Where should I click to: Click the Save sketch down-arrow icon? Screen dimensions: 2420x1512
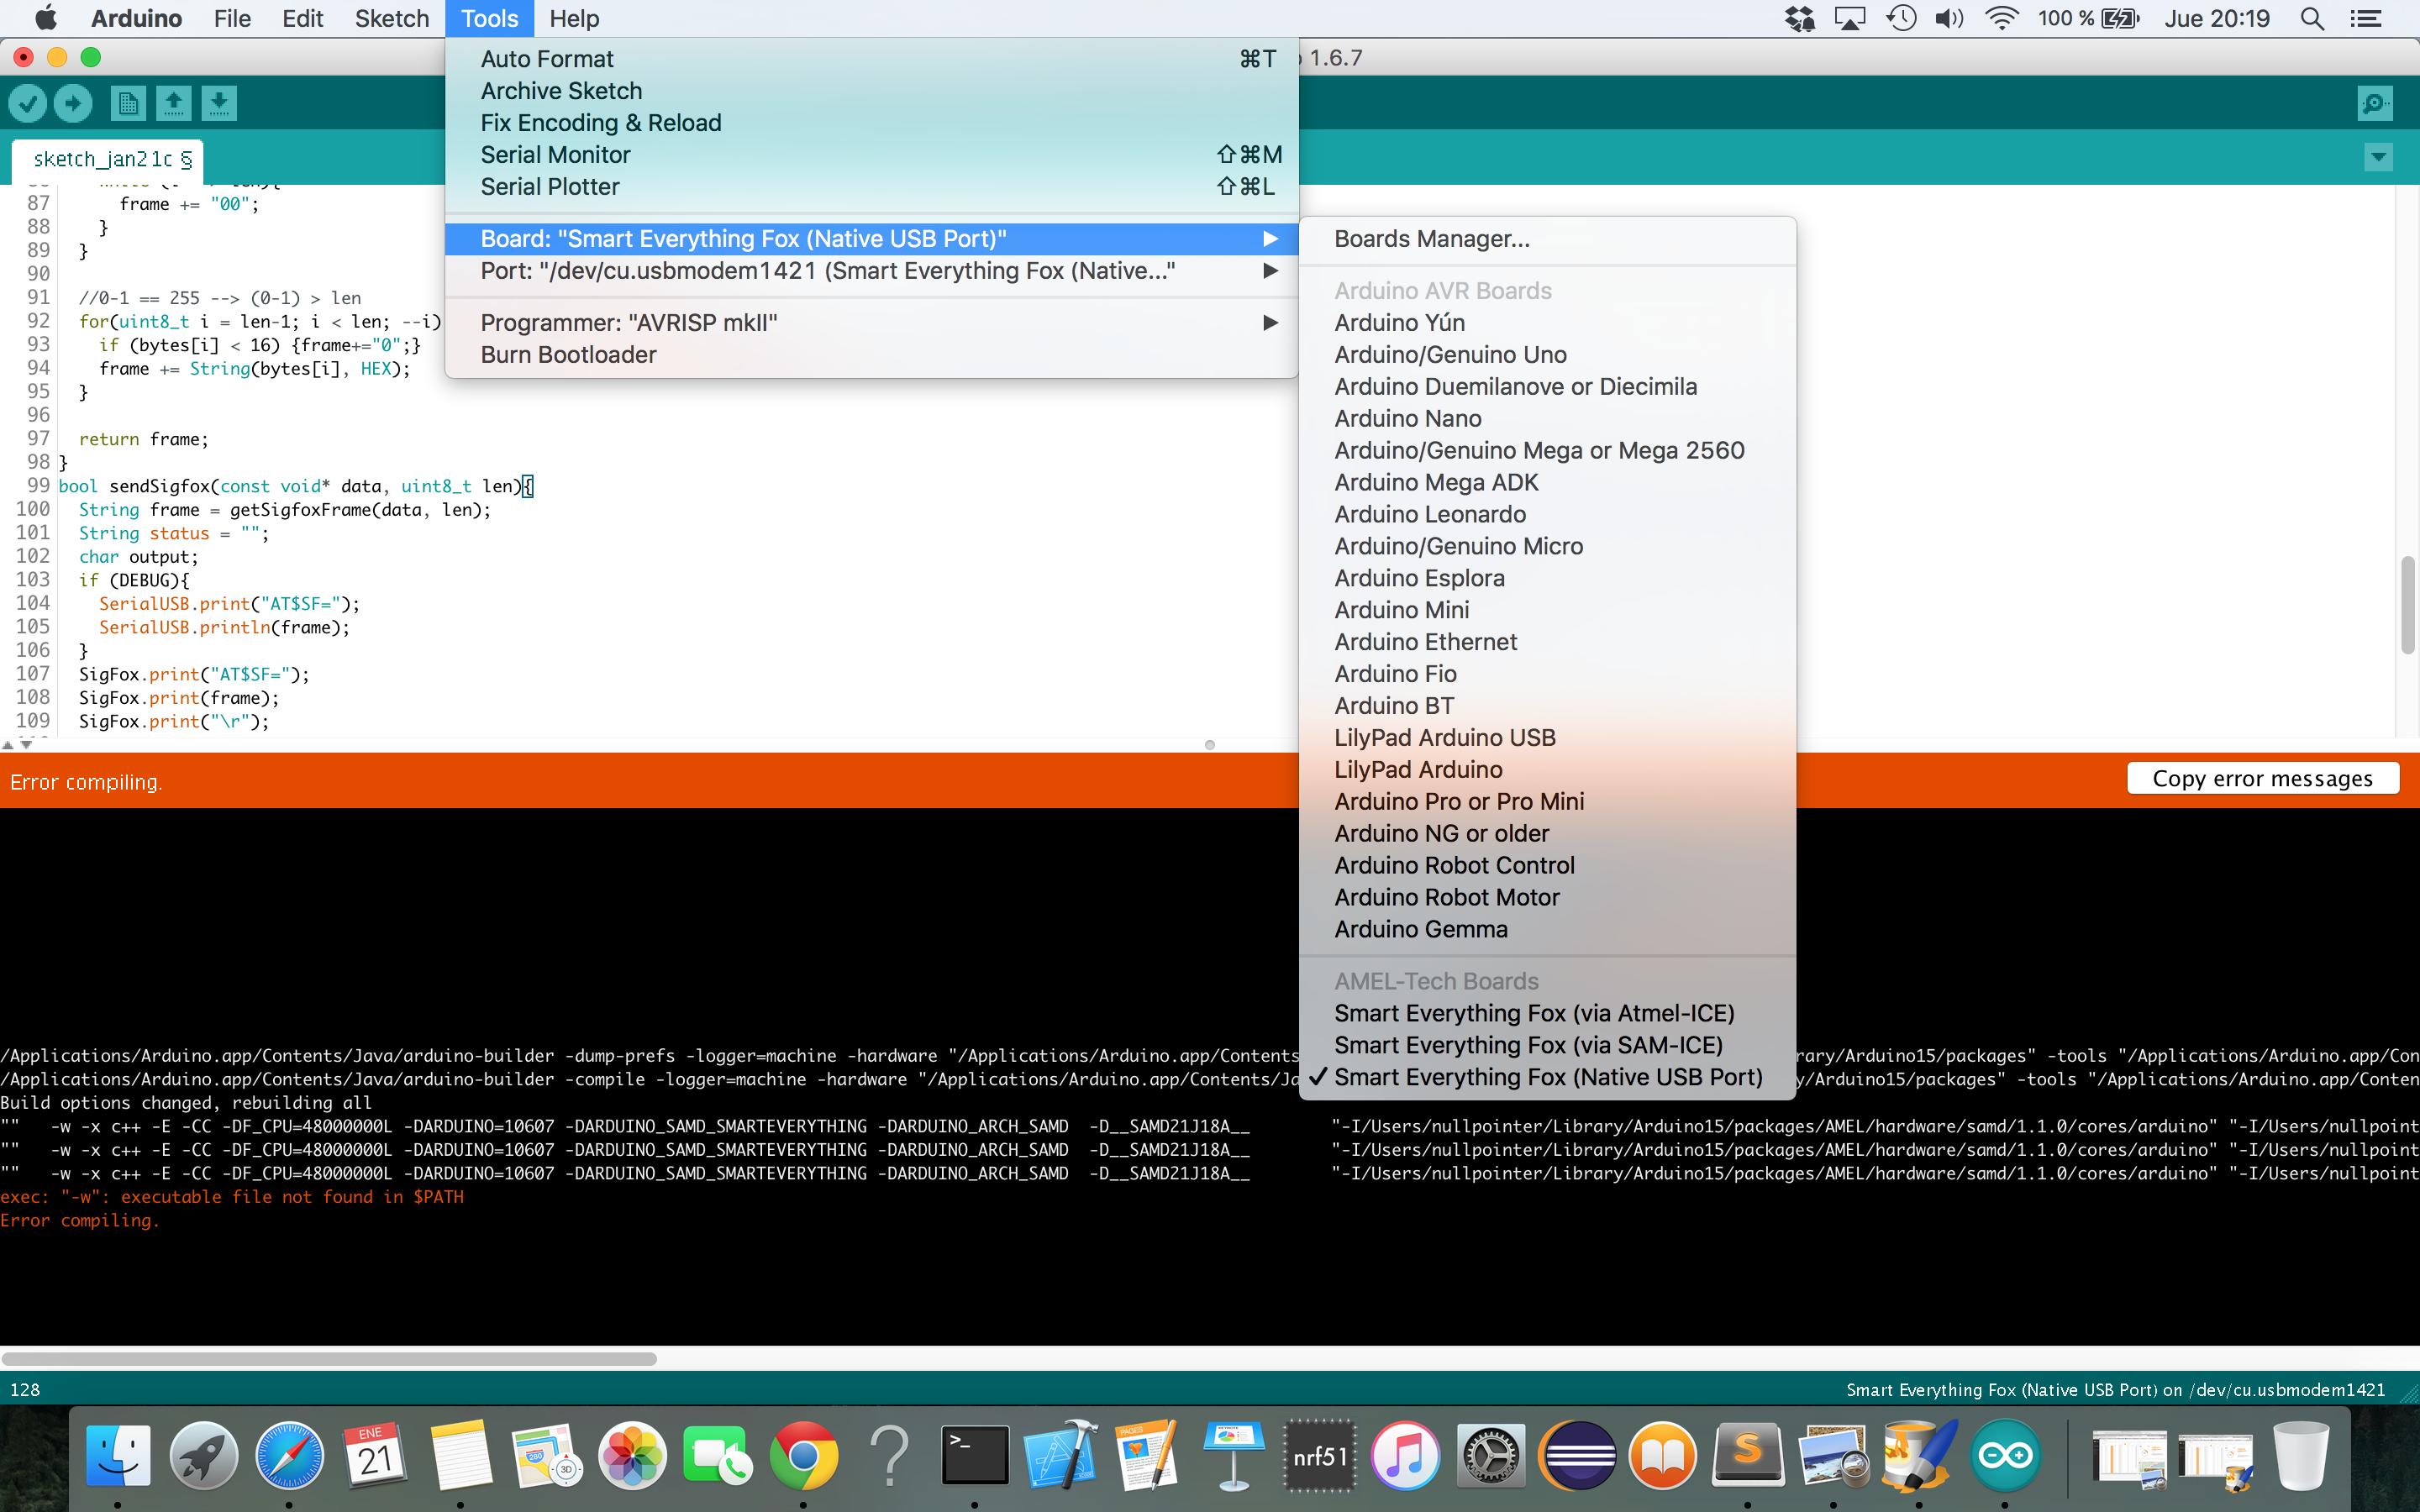[219, 103]
